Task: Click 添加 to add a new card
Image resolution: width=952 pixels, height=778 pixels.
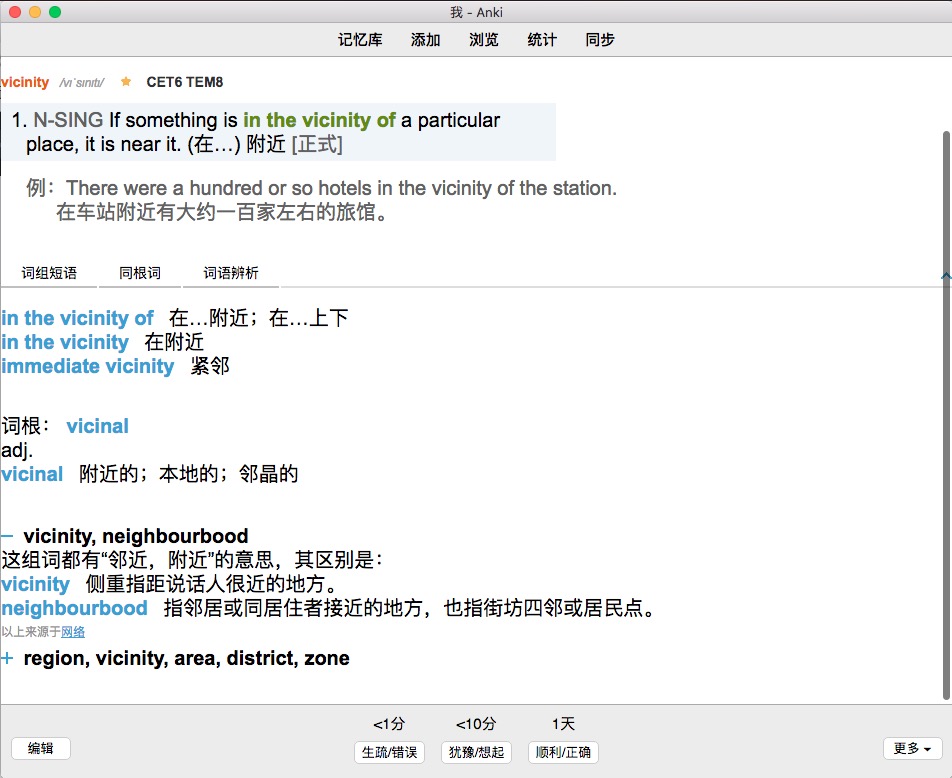Action: click(425, 40)
